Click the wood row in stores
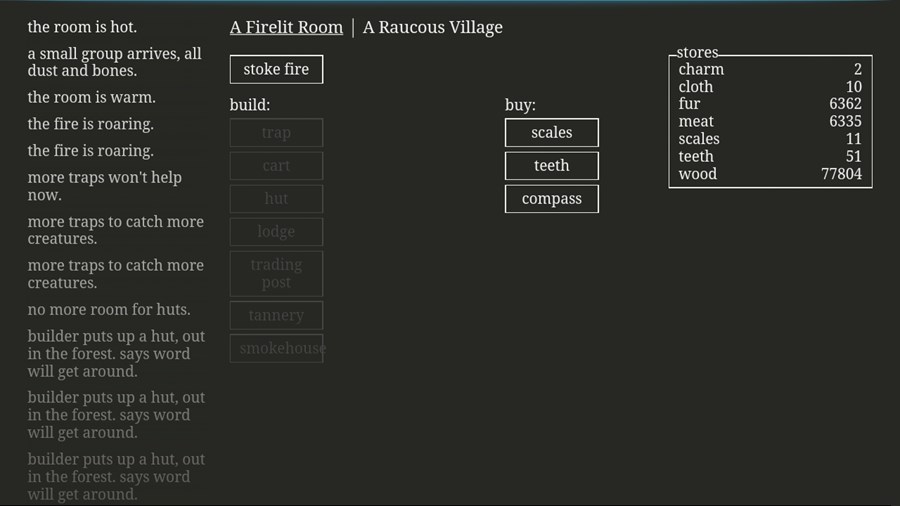The image size is (900, 506). tap(769, 174)
